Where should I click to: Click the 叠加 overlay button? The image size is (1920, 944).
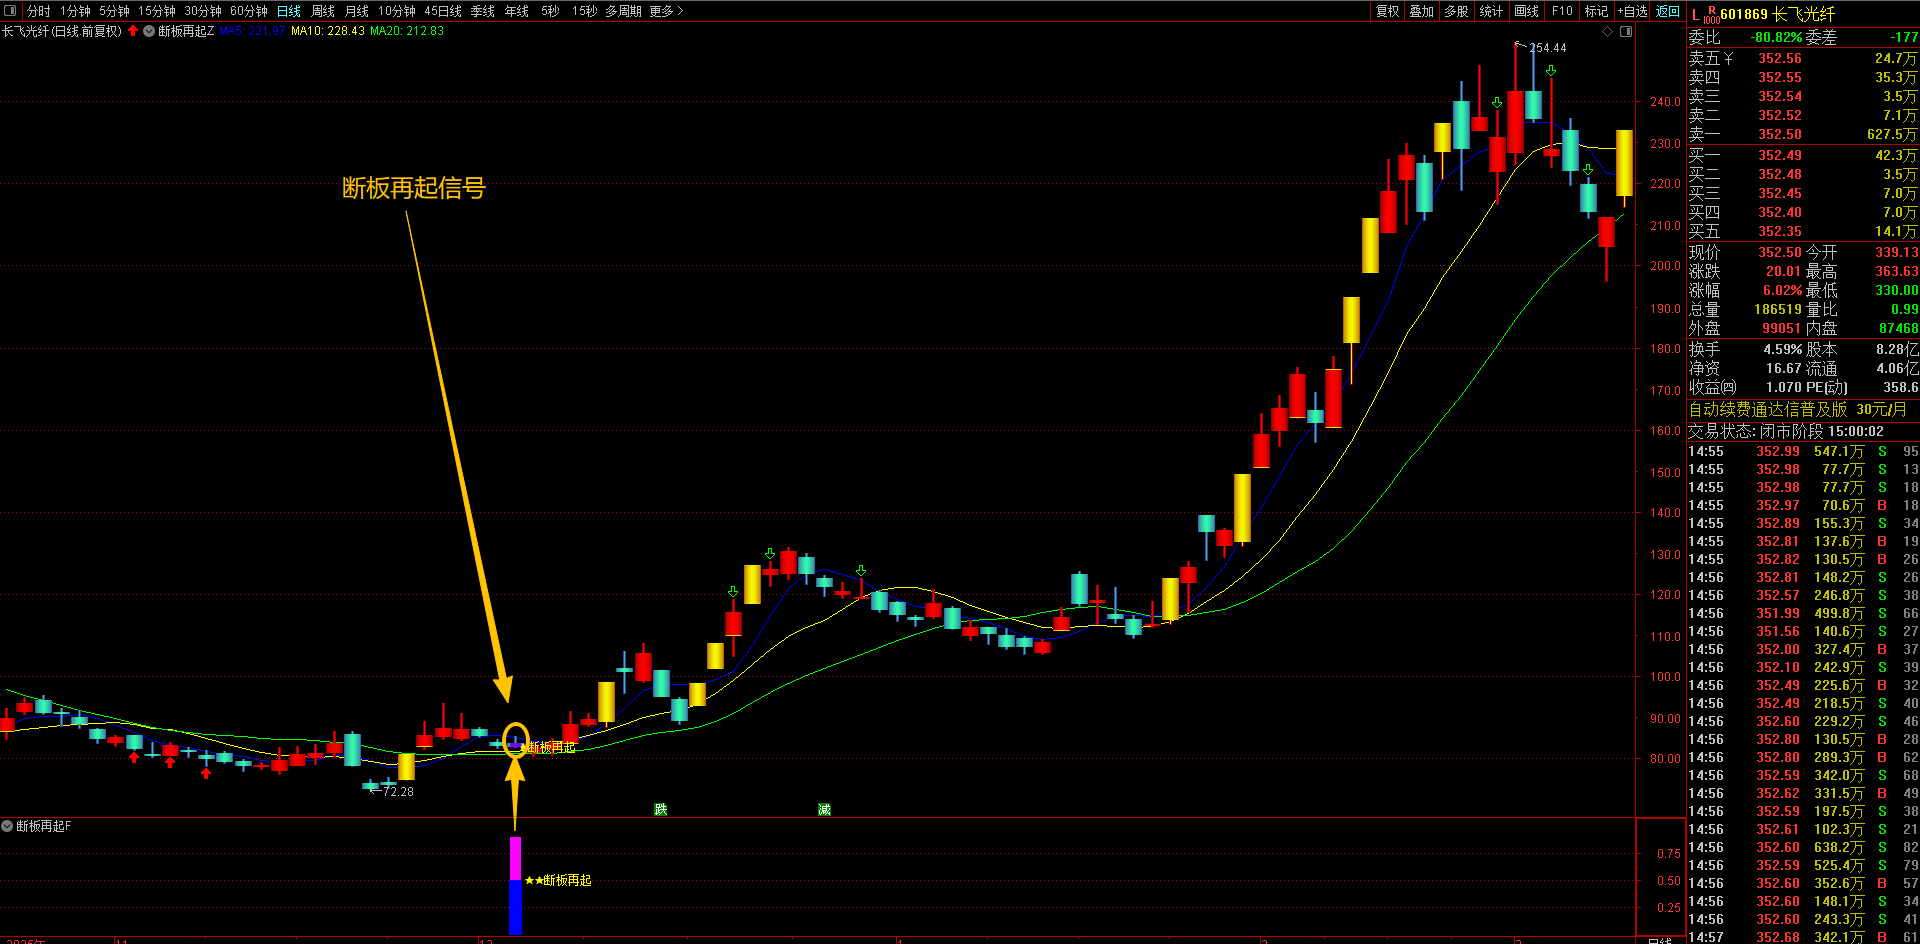(x=1422, y=11)
